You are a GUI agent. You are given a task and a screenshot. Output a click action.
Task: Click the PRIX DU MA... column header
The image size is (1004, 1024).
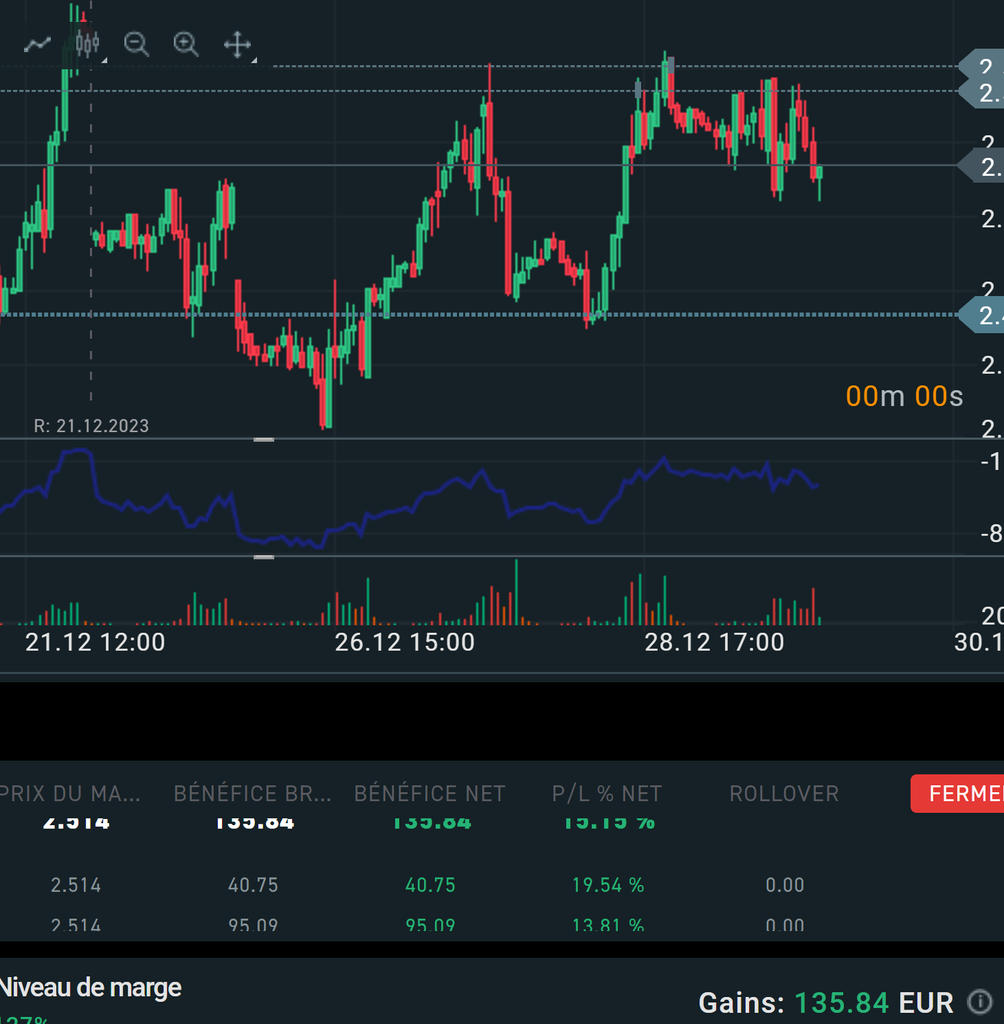(70, 794)
